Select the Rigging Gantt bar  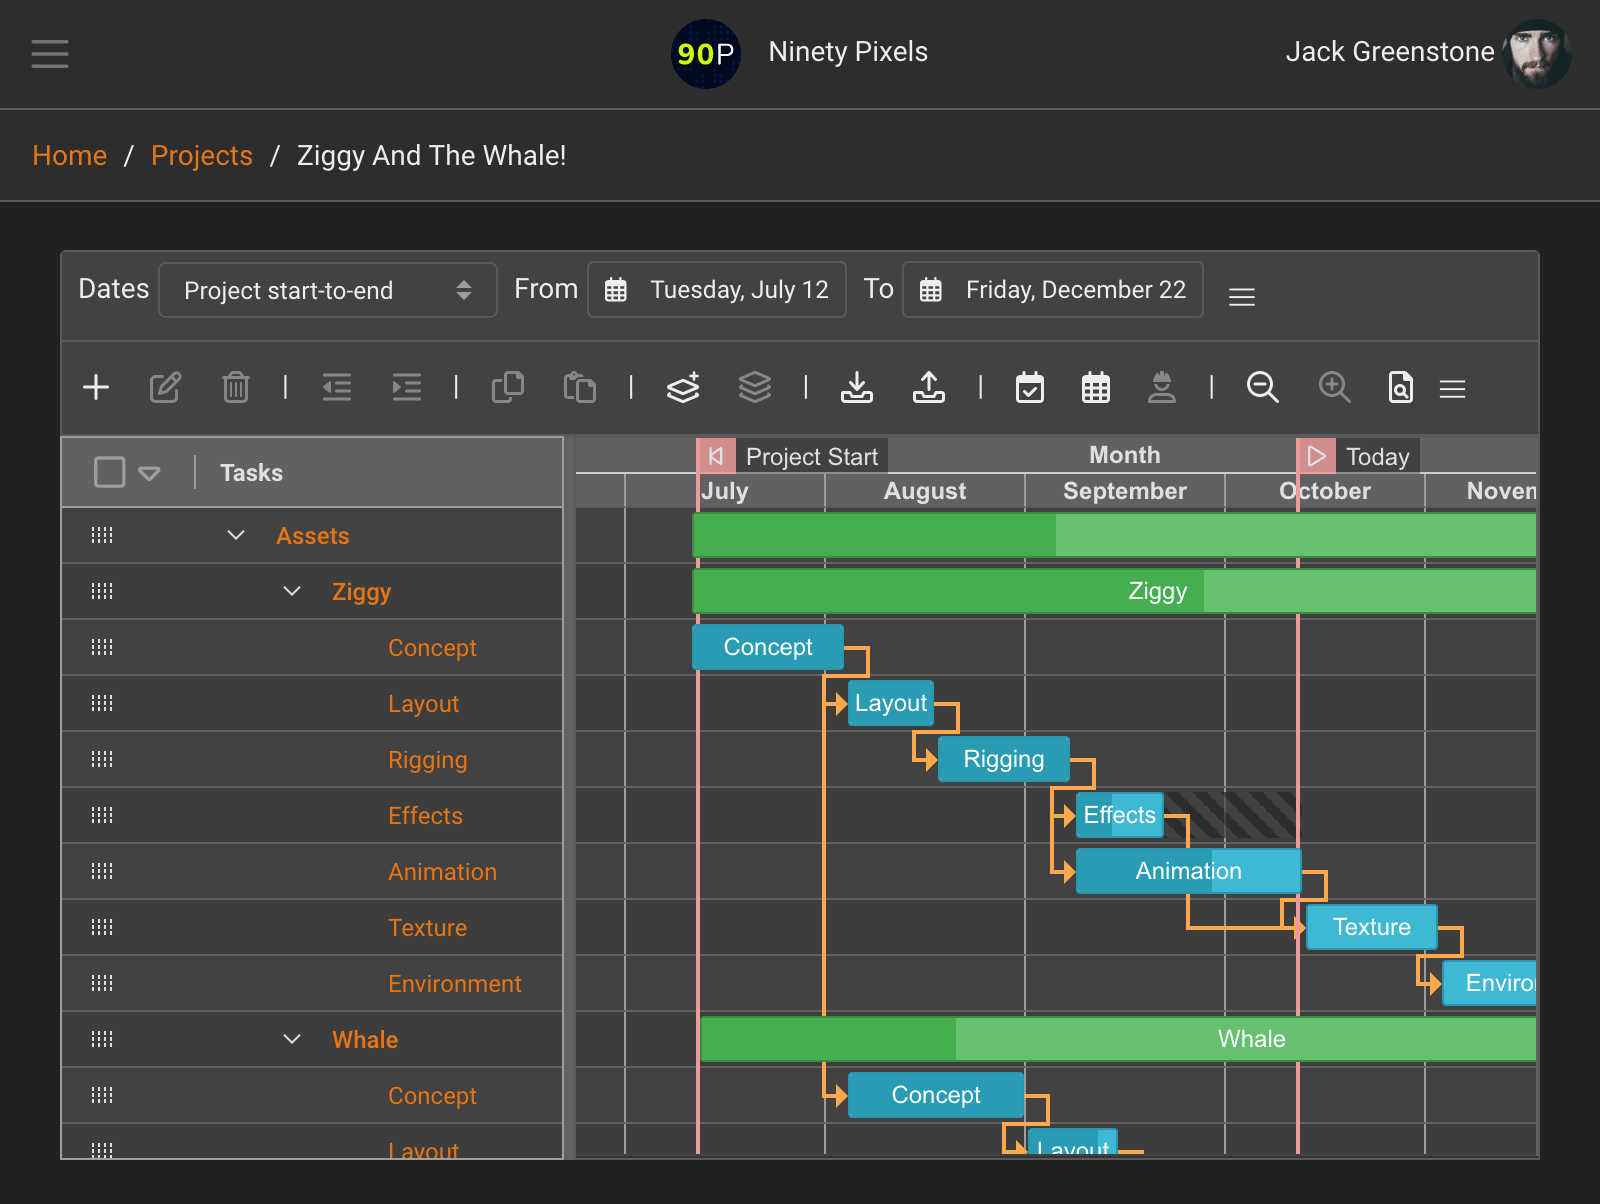[1004, 759]
